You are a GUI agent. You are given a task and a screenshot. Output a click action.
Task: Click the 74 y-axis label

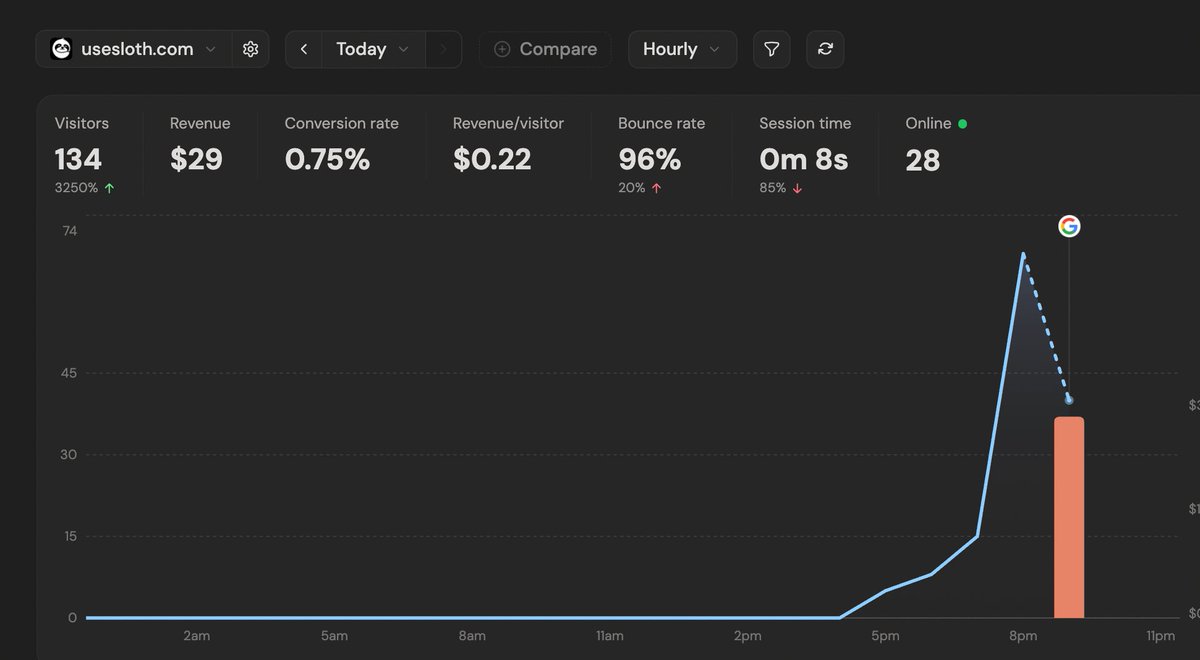[x=70, y=231]
